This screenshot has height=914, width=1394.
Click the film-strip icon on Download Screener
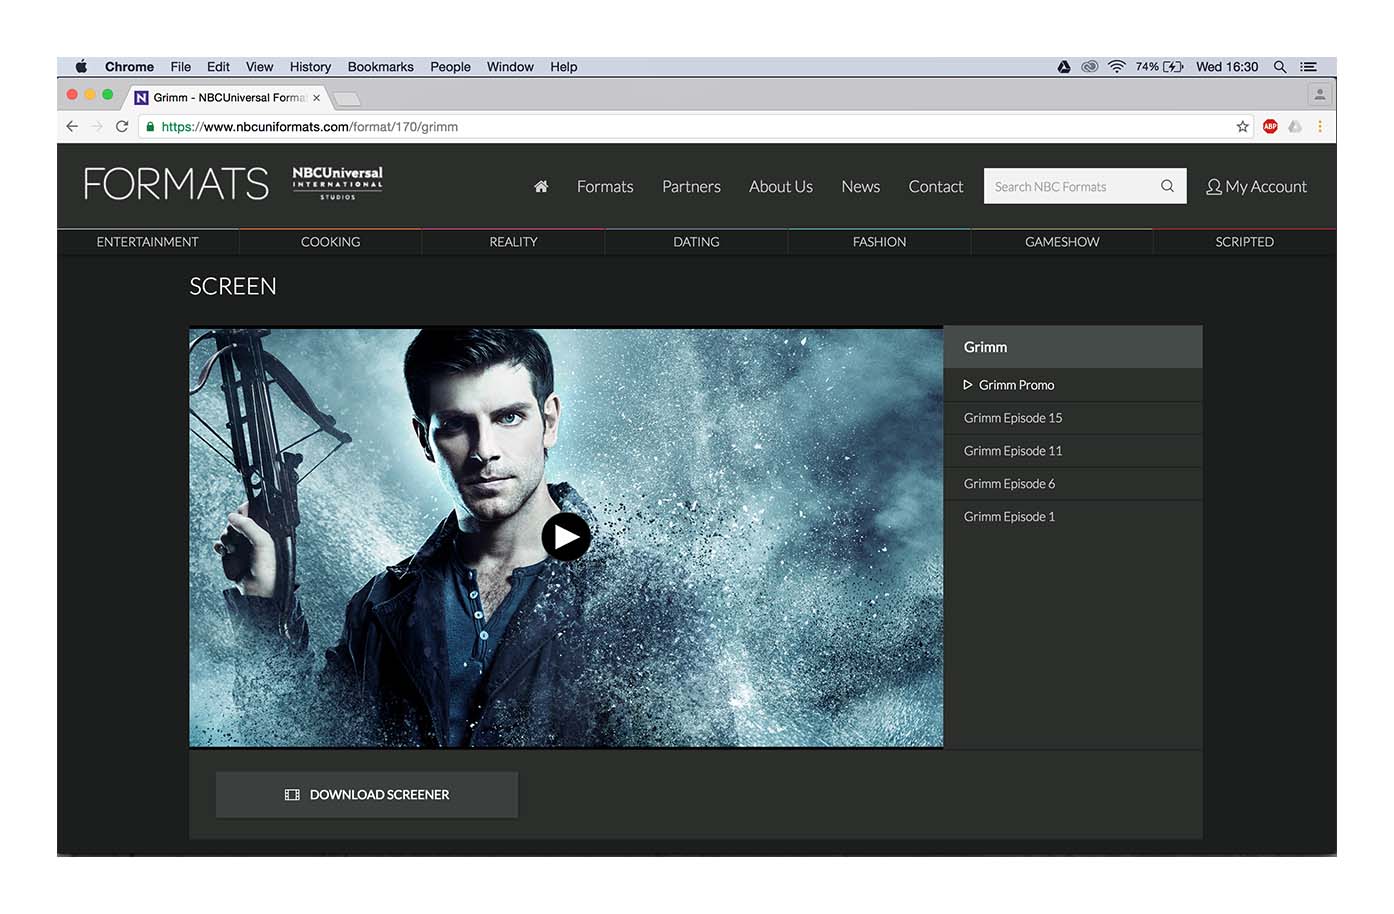pyautogui.click(x=292, y=795)
